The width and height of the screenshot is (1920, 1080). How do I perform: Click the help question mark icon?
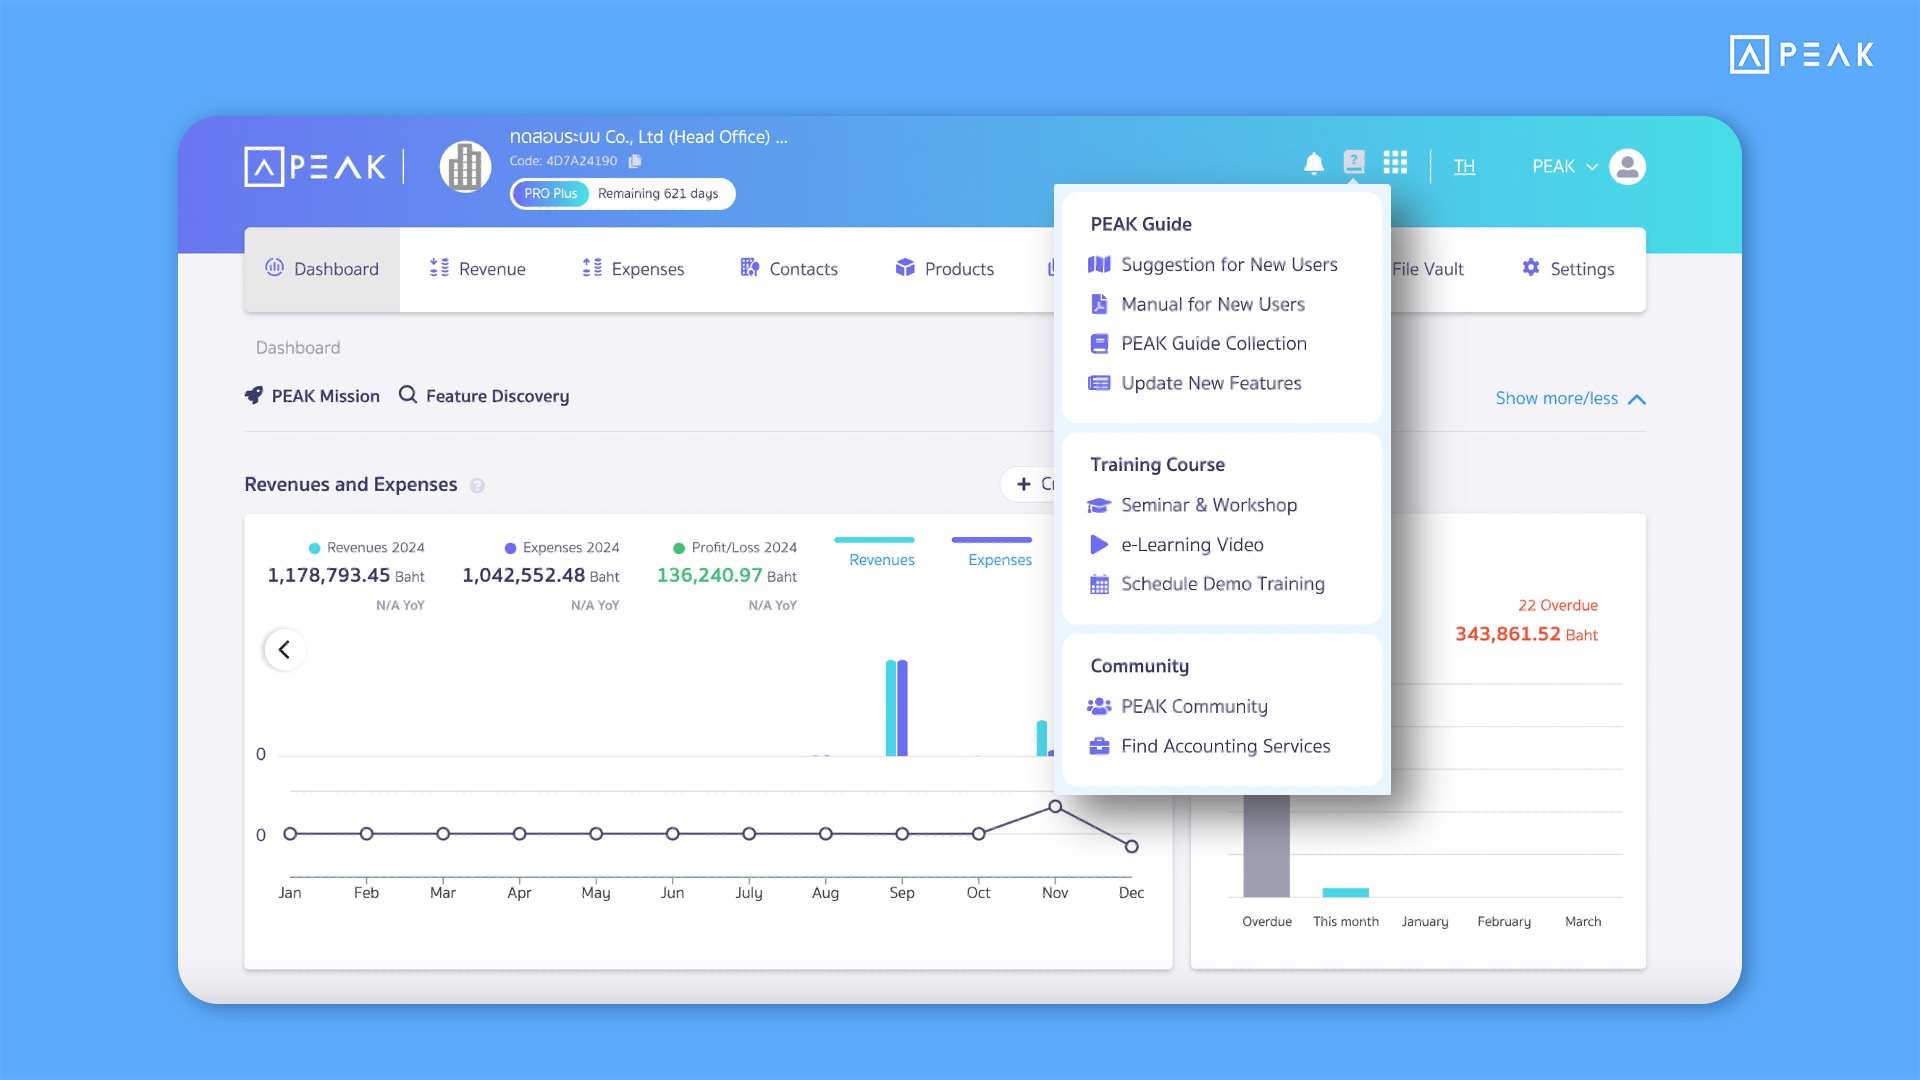1354,162
